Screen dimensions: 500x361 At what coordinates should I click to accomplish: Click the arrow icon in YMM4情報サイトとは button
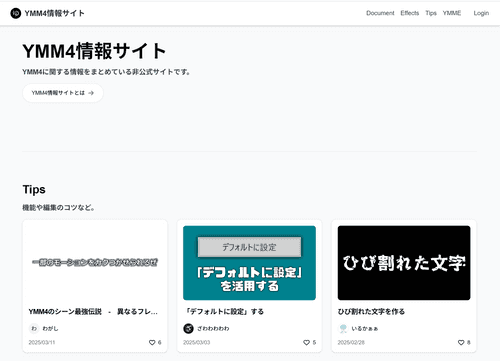click(x=91, y=93)
